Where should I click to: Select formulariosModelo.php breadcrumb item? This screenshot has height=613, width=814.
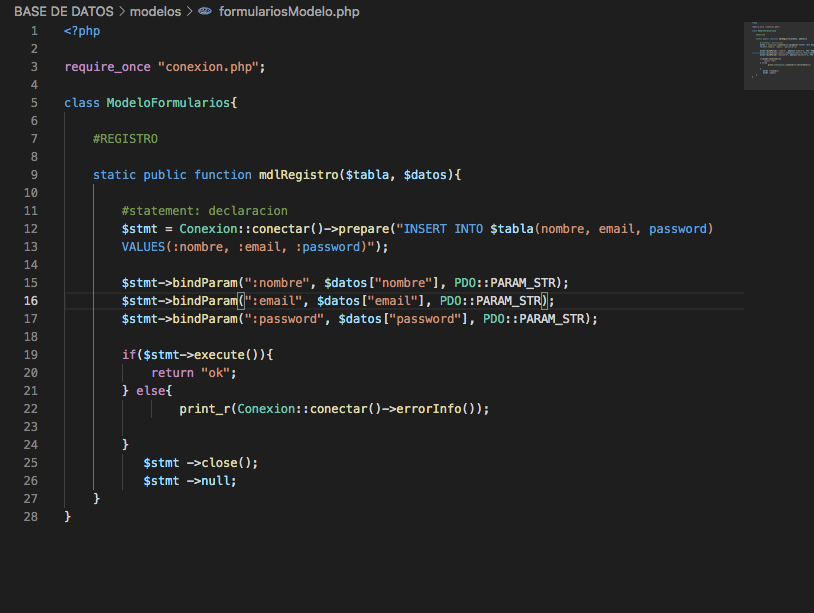click(x=289, y=11)
